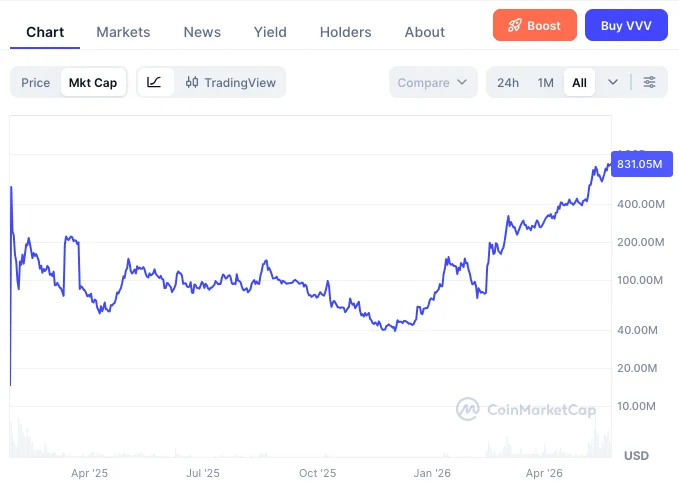This screenshot has height=494, width=679.
Task: Select the 24h time range
Action: [508, 82]
